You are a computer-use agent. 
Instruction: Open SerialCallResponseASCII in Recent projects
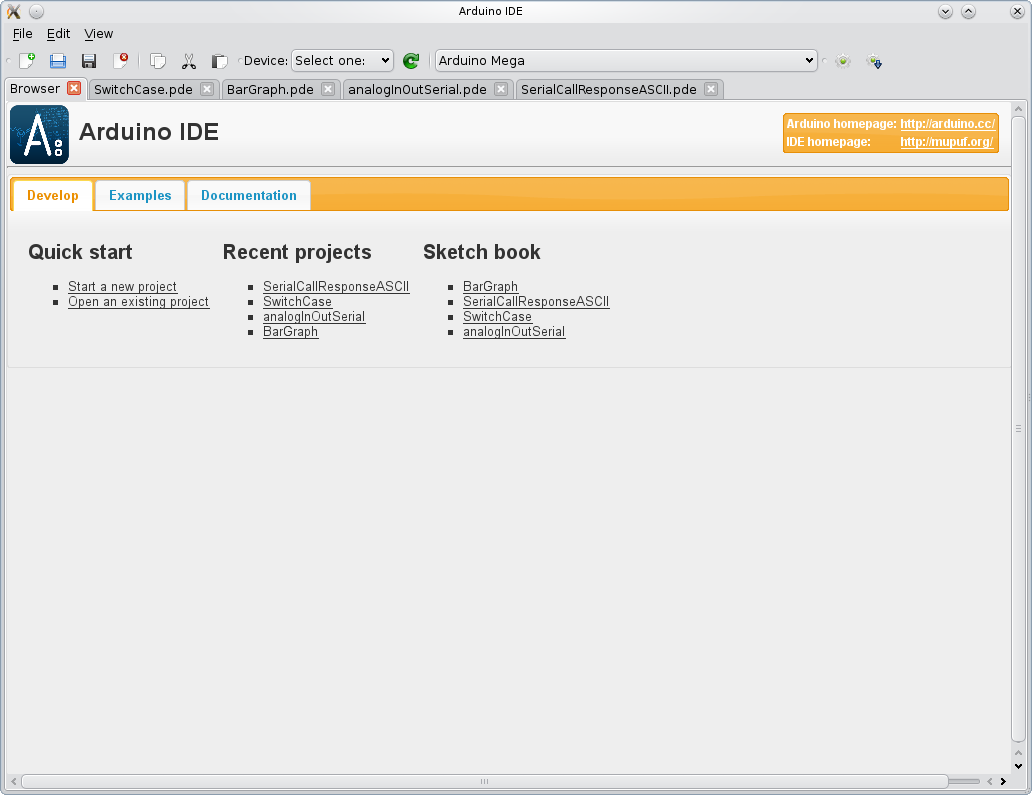click(x=336, y=287)
